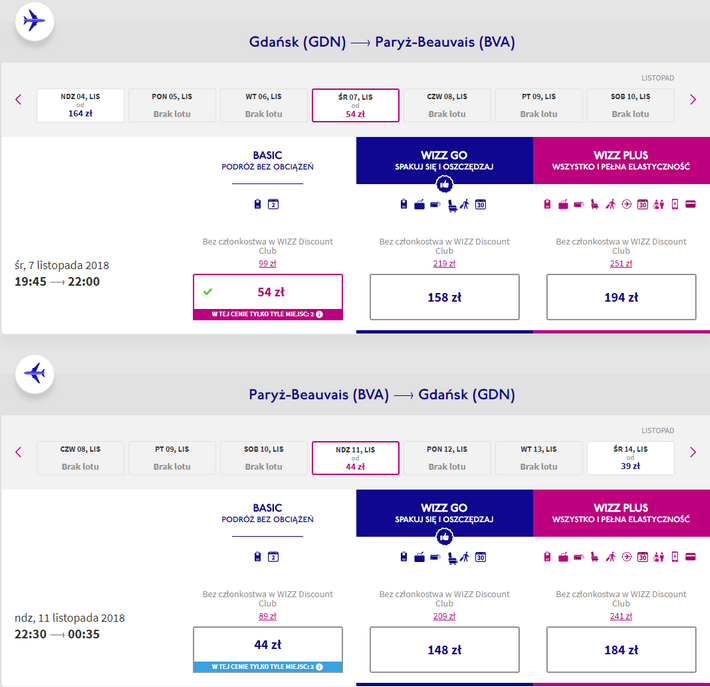
Task: Click return WIZZ PLUS column header
Action: coord(621,513)
